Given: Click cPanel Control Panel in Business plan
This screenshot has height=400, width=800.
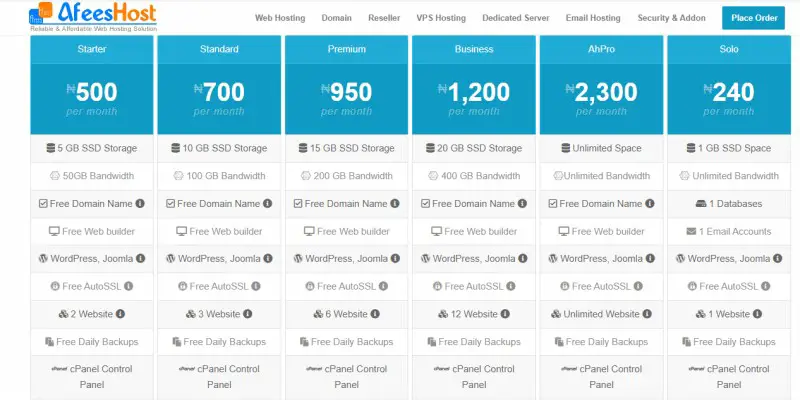Looking at the screenshot, I should point(474,377).
